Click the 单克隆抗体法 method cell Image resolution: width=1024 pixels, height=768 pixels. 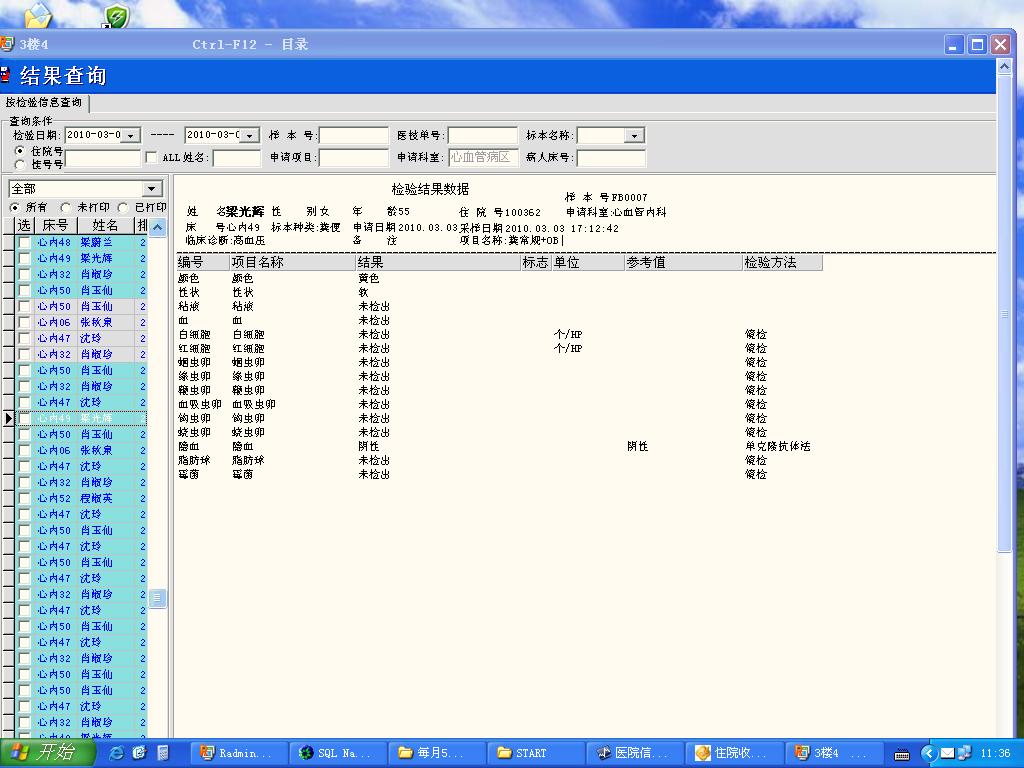click(x=777, y=447)
